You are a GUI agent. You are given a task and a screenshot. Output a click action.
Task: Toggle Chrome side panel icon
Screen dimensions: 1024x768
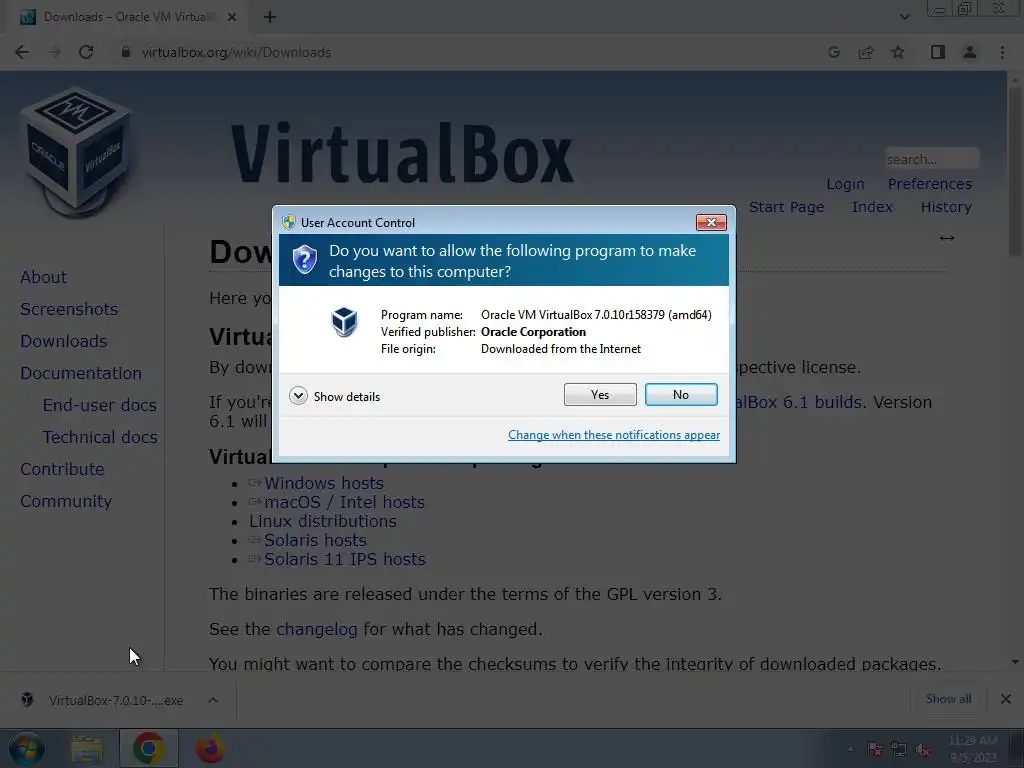coord(938,52)
